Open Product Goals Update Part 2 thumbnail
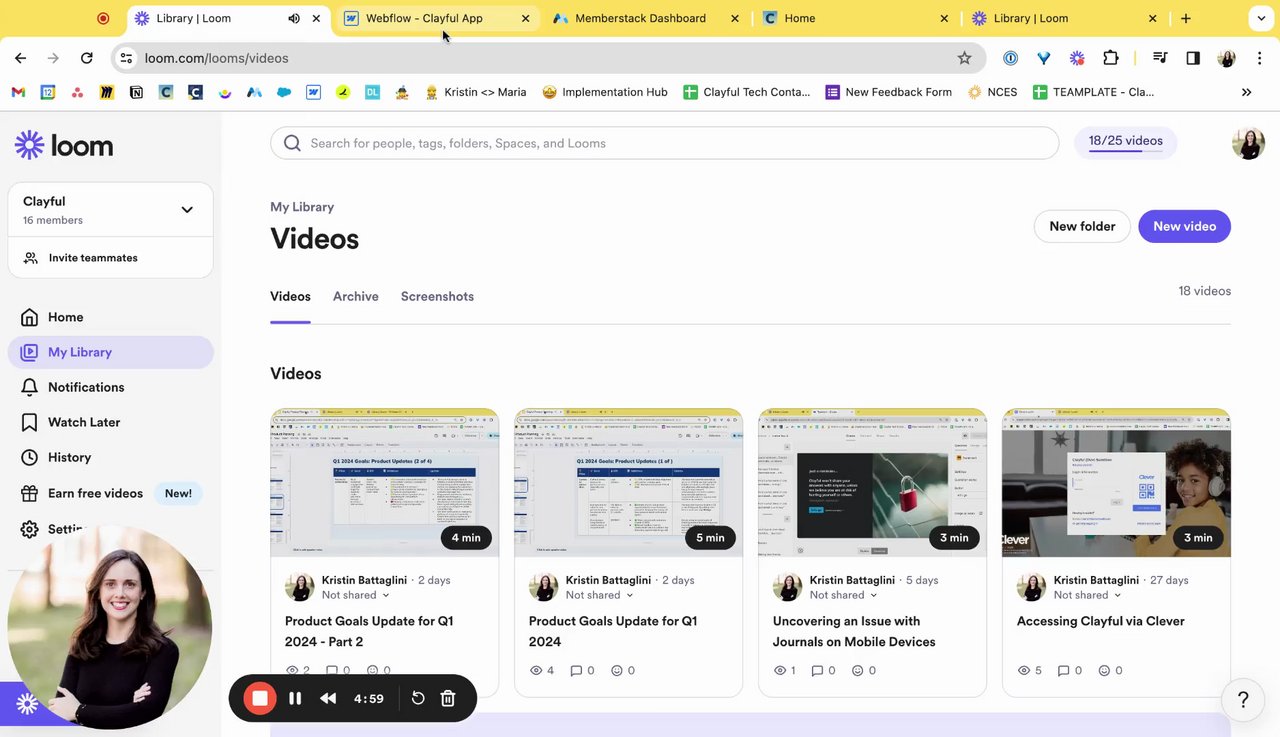This screenshot has height=737, width=1280. click(385, 482)
